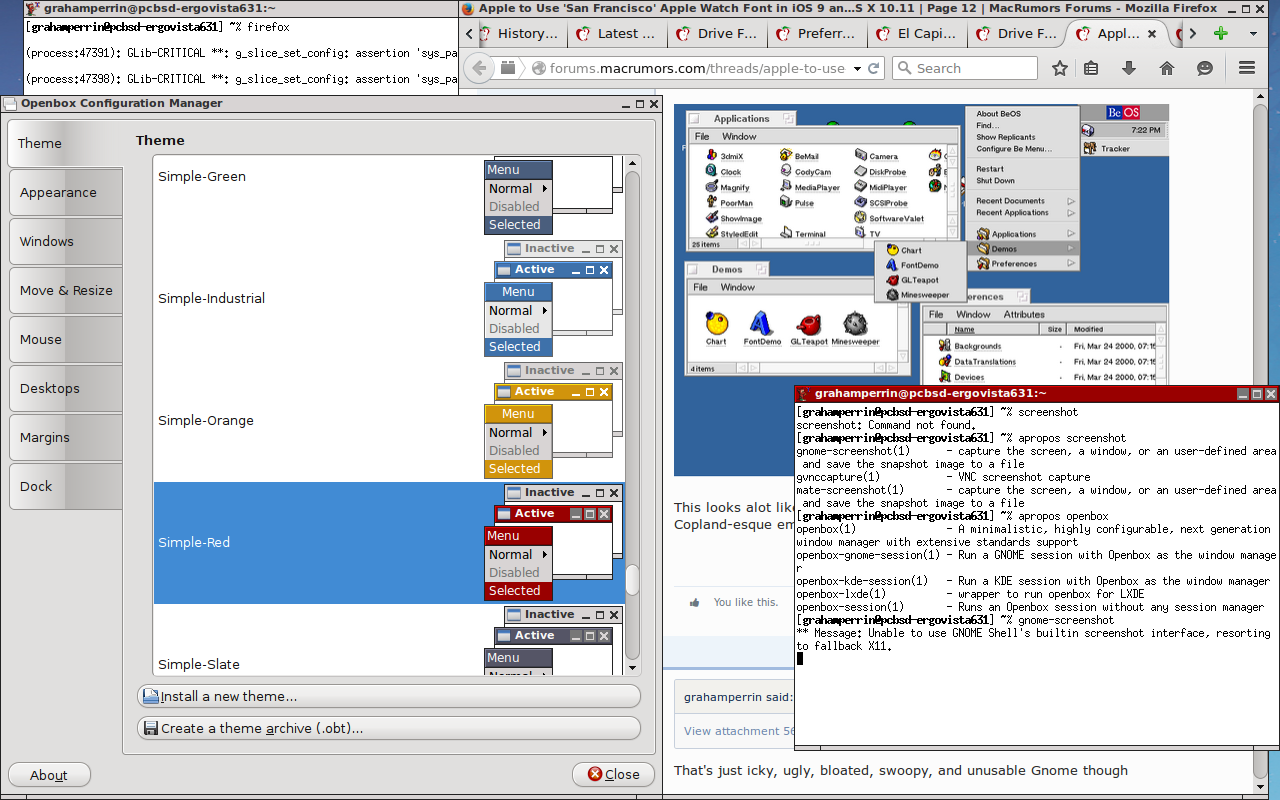Click 'firefox' command in background terminal
The image size is (1280, 800).
coord(268,27)
